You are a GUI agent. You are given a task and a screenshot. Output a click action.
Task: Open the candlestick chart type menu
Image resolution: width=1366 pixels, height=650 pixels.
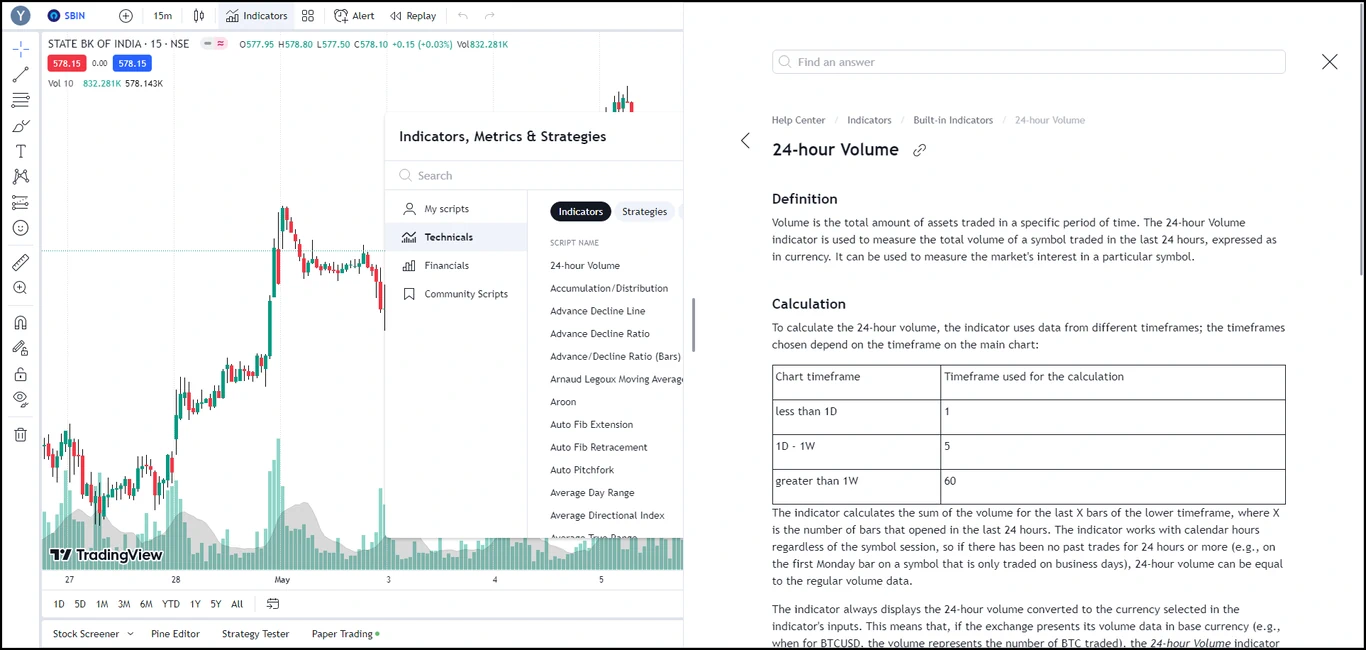(x=199, y=16)
